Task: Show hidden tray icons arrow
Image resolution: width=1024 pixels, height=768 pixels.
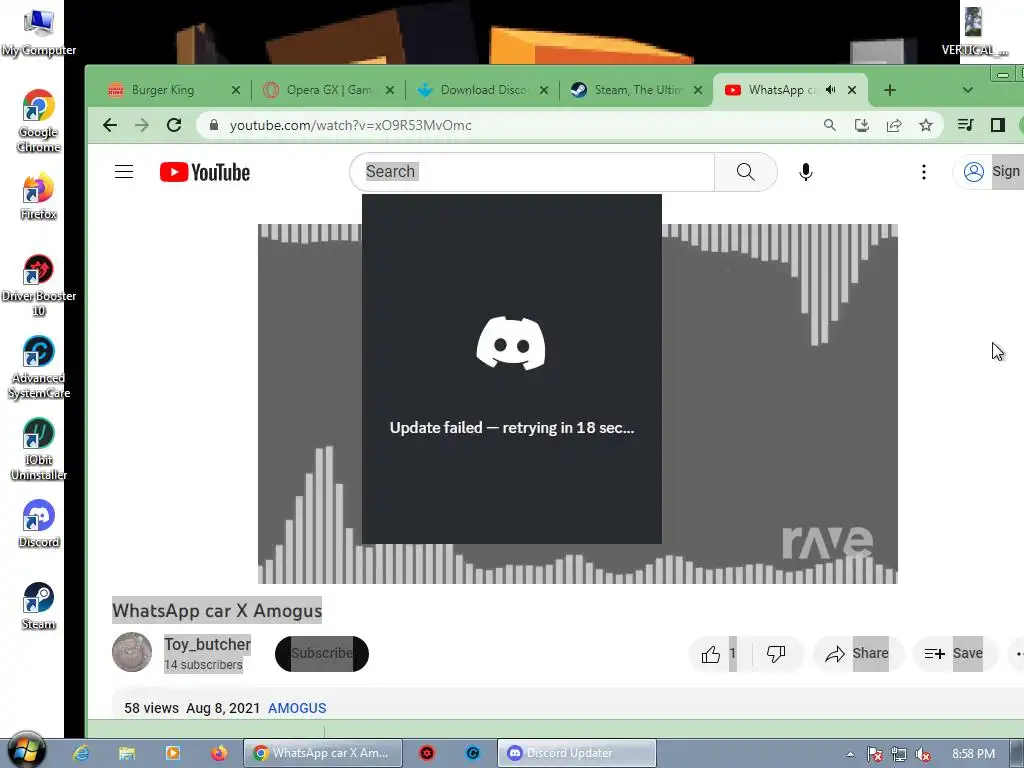Action: (850, 754)
